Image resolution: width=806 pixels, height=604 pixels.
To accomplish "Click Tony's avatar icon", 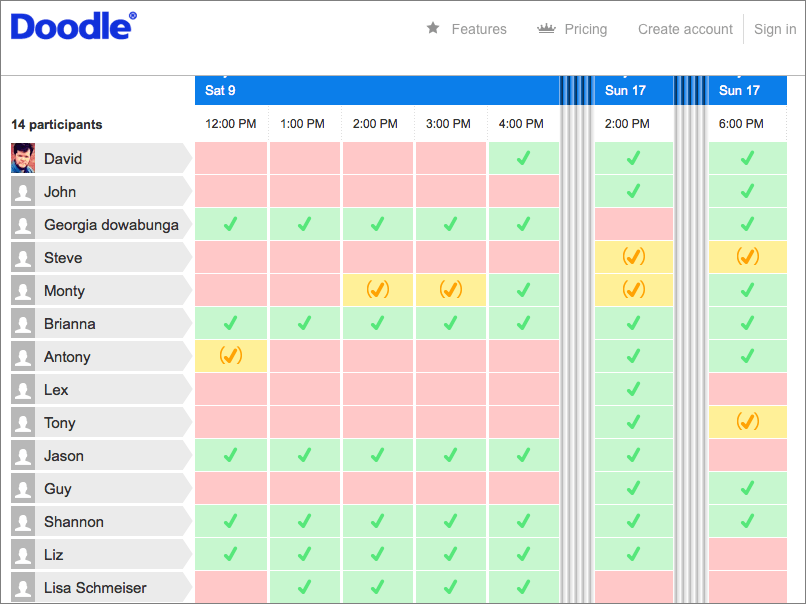I will [x=22, y=422].
